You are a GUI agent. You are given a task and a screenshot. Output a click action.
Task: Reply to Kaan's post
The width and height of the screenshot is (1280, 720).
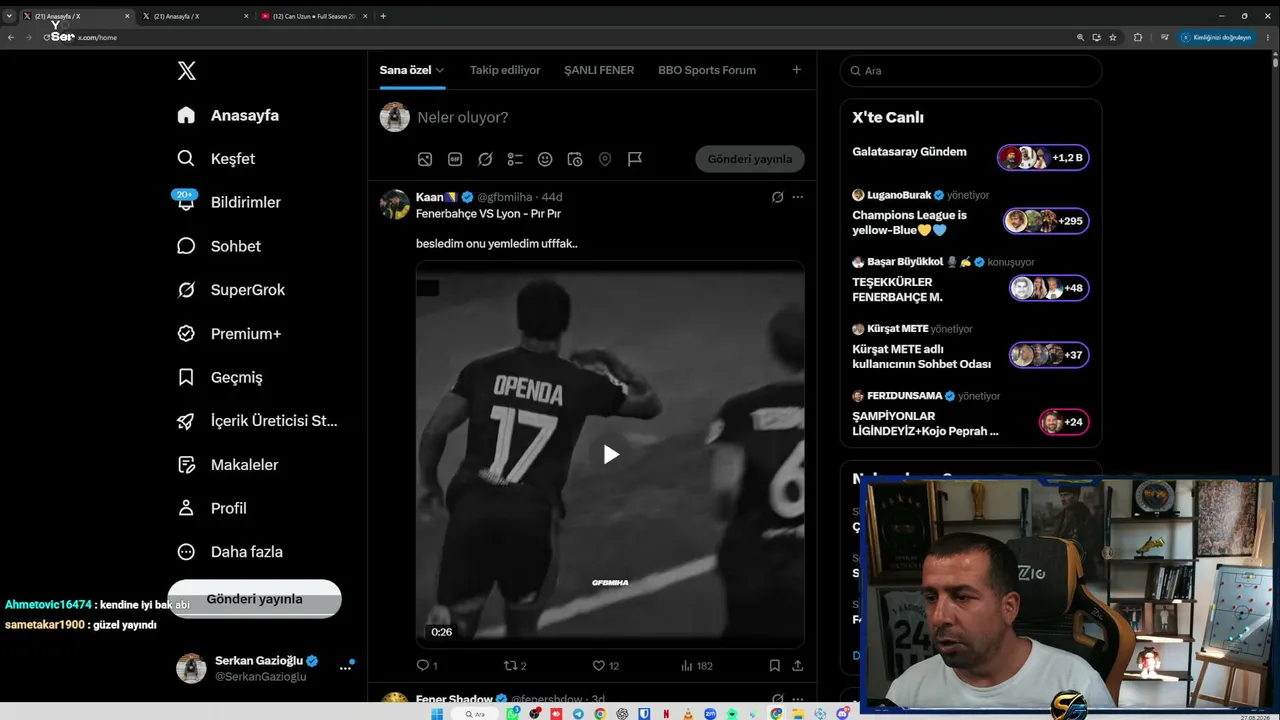427,665
